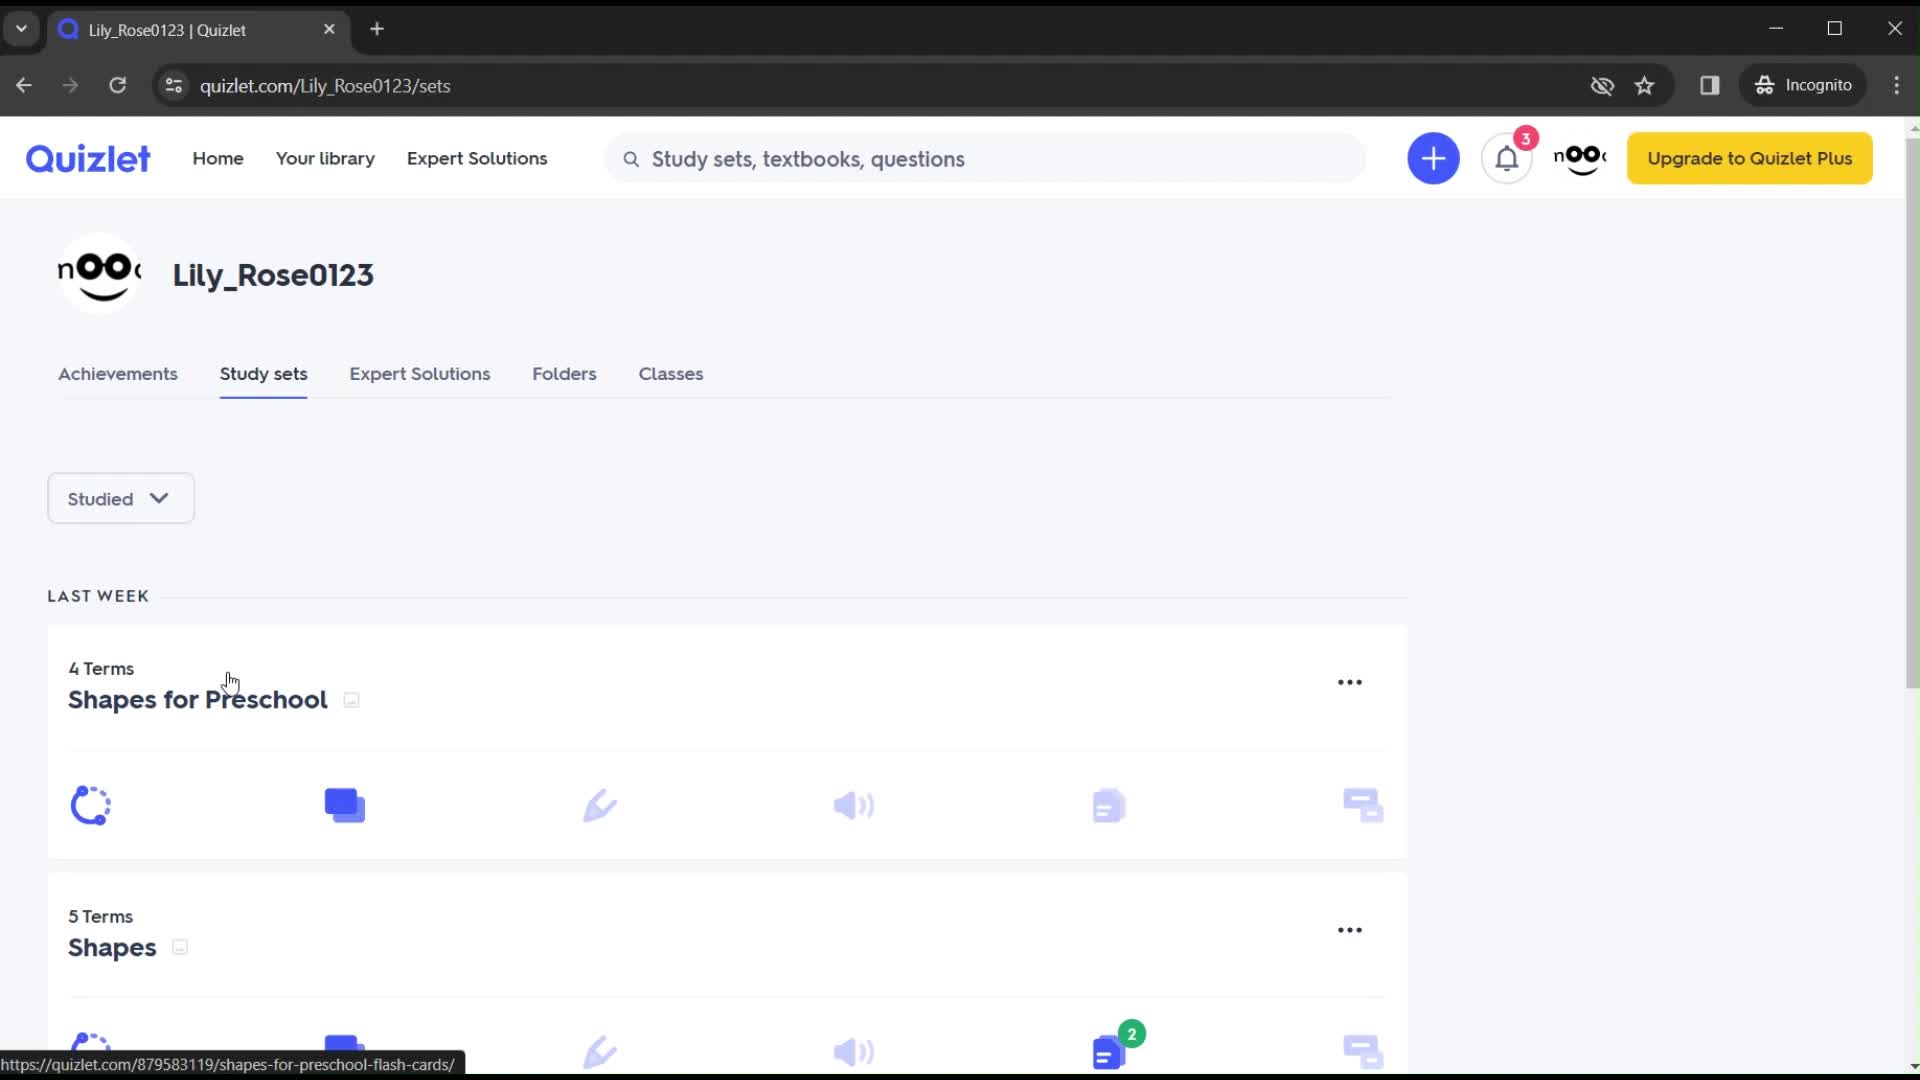1920x1080 pixels.
Task: Click the blue Create plus button
Action: 1433,158
